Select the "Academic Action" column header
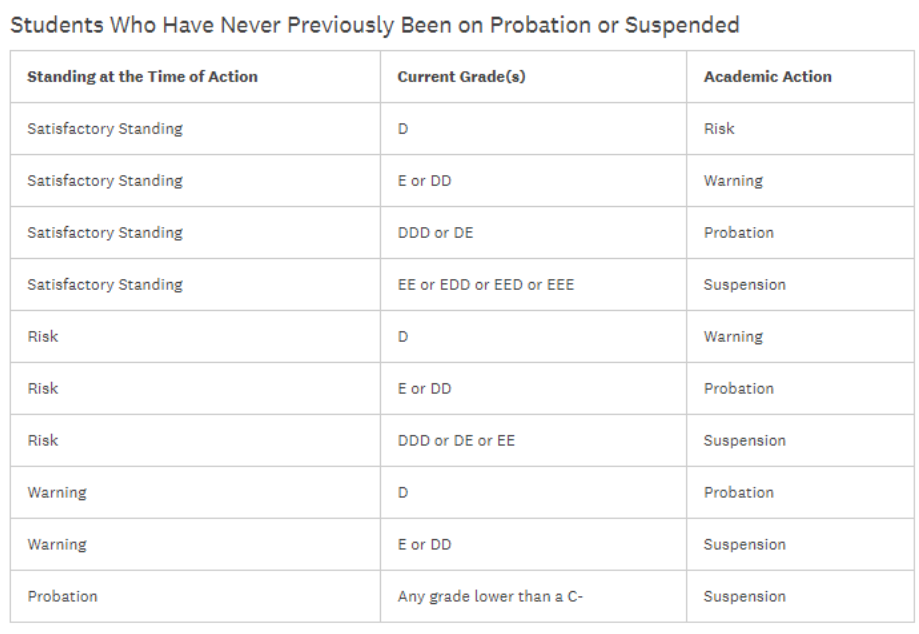 (767, 77)
